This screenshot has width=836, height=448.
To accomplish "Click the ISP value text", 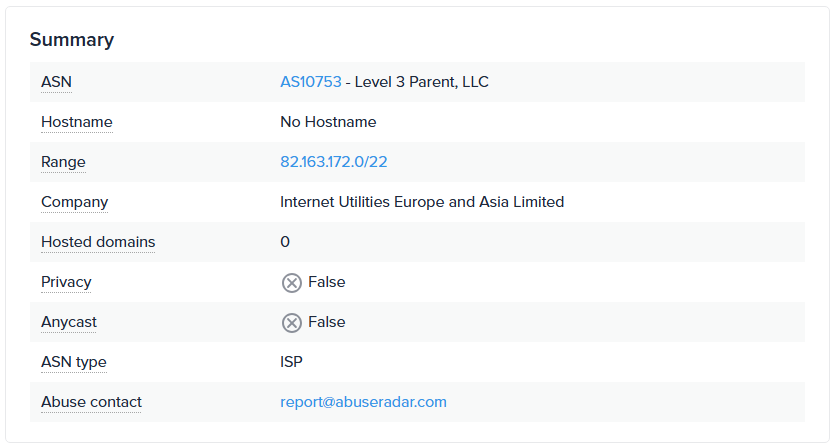I will pos(292,362).
